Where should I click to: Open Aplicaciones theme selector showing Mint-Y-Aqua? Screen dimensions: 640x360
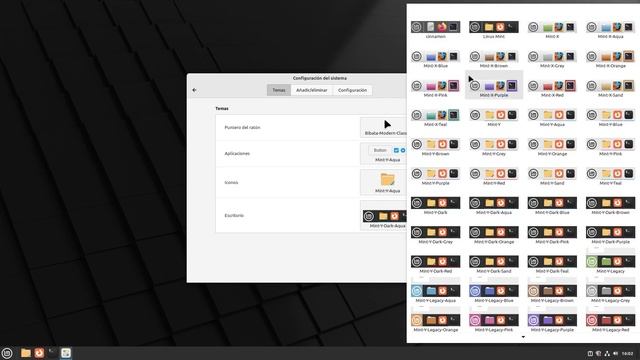click(383, 154)
